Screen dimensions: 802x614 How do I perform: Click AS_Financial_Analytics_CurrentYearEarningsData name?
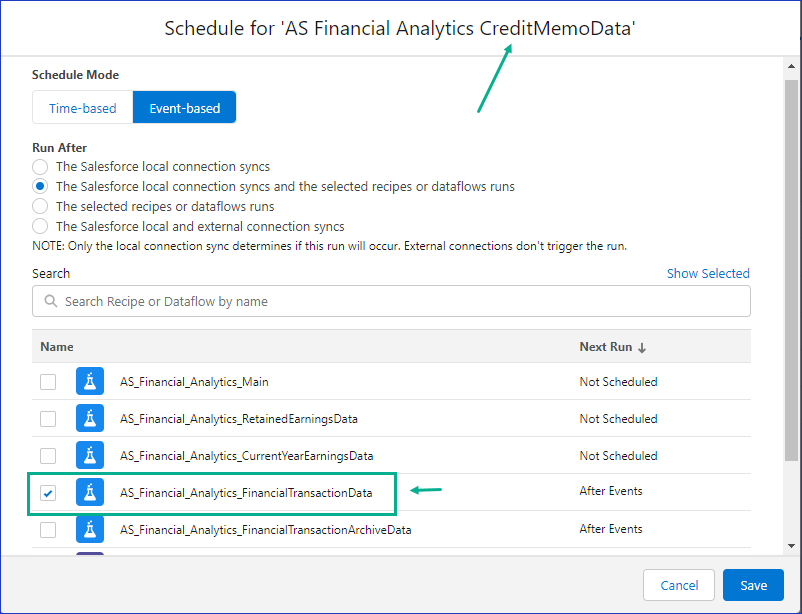(x=247, y=455)
